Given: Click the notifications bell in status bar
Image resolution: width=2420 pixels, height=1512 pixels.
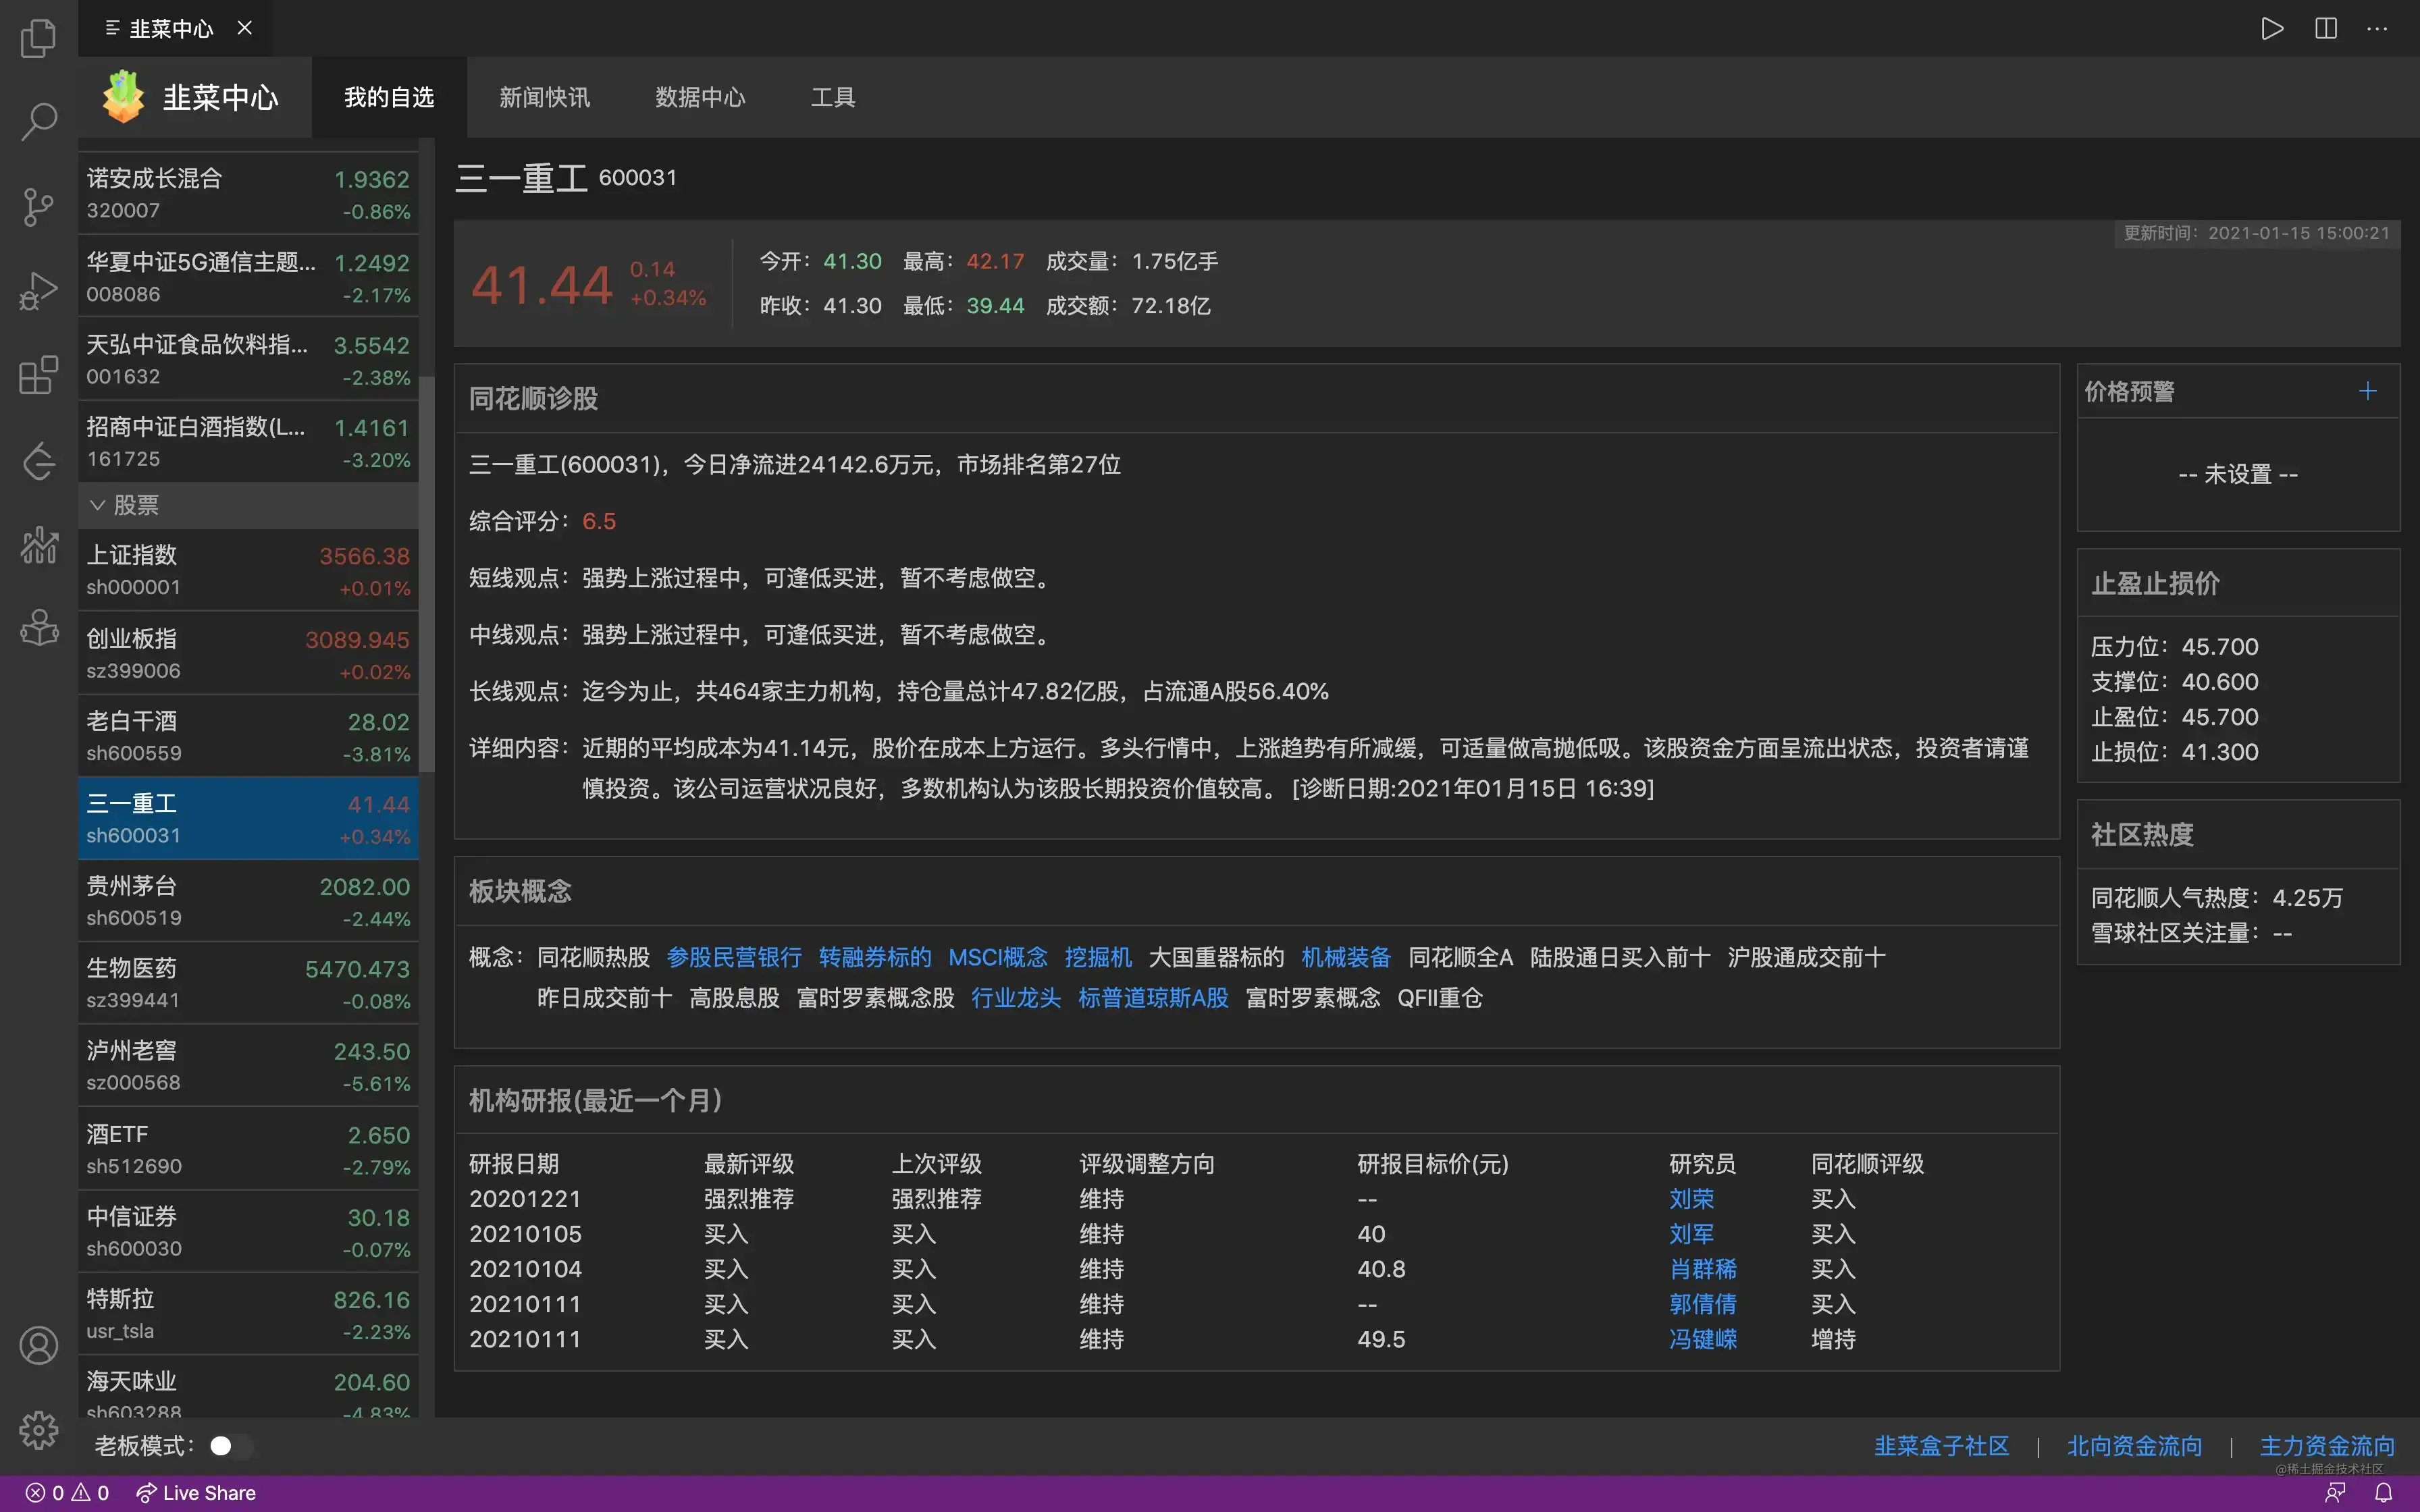Looking at the screenshot, I should point(2384,1492).
